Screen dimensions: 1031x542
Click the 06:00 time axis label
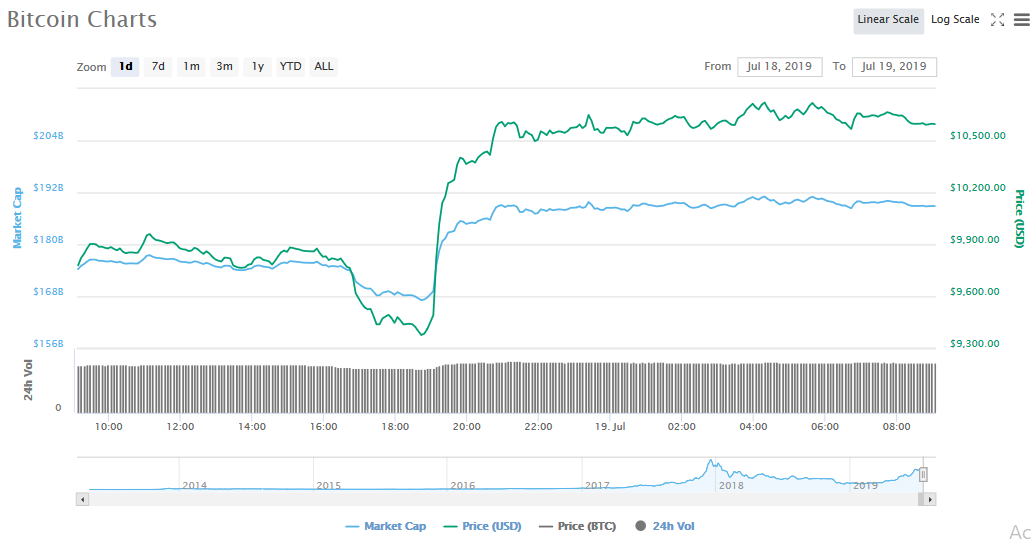point(825,426)
